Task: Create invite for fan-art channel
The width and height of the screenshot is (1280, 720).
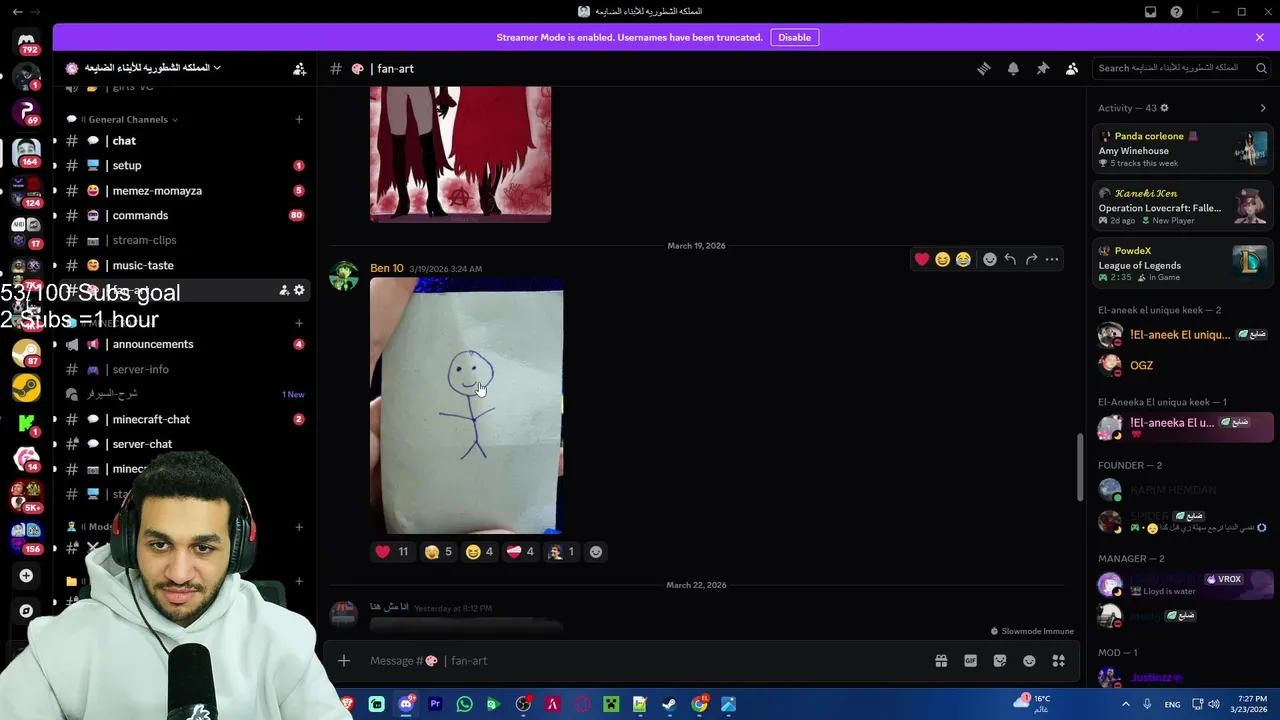Action: coord(284,290)
